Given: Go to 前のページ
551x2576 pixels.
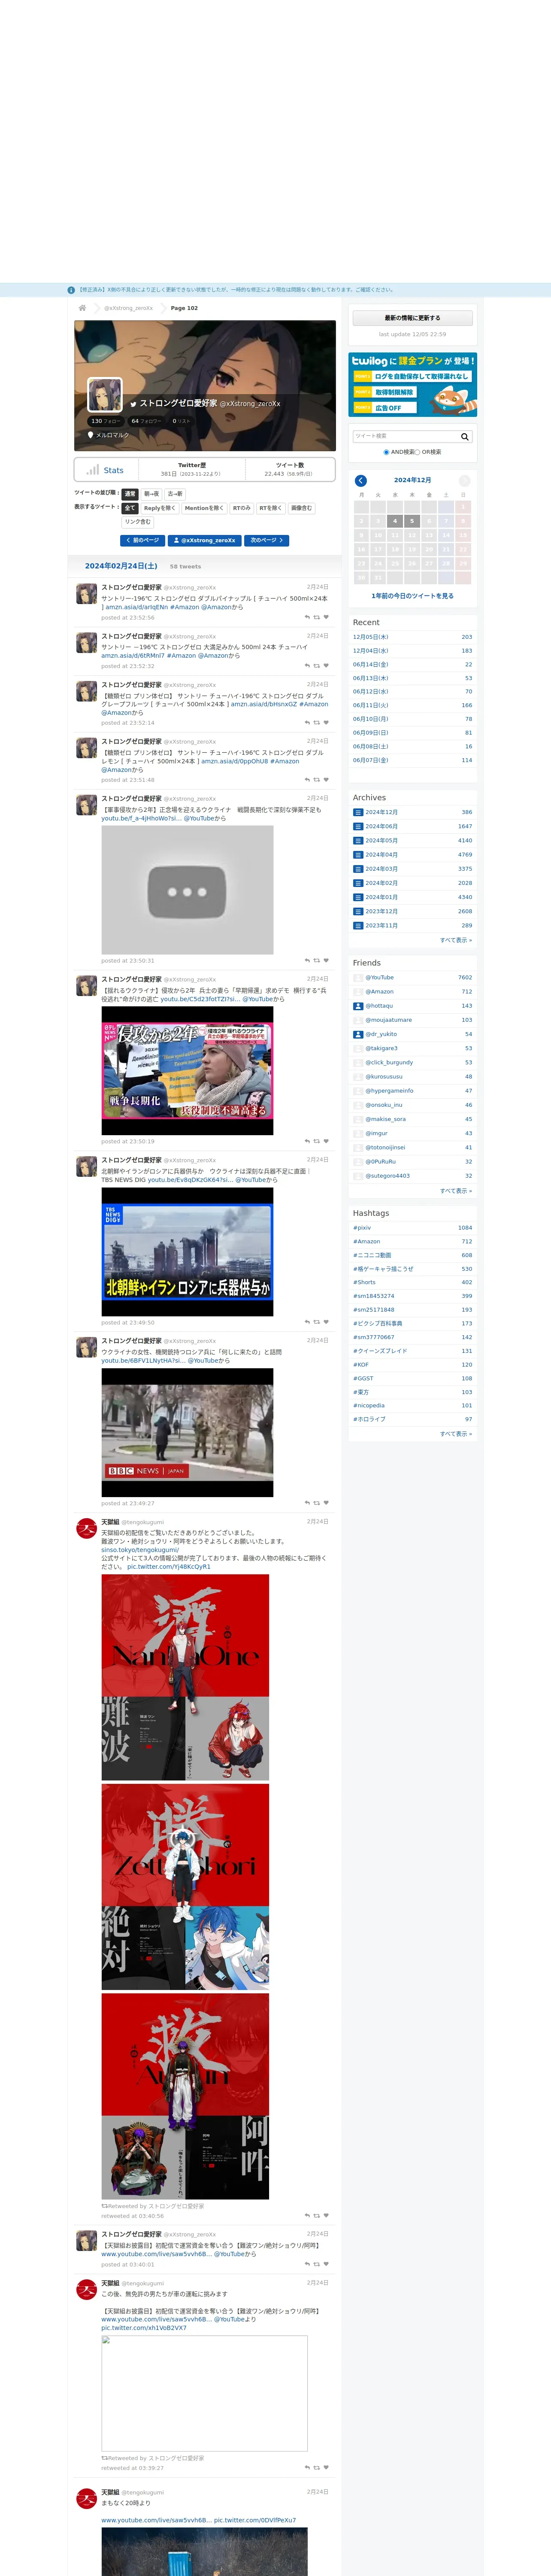Looking at the screenshot, I should tap(143, 540).
